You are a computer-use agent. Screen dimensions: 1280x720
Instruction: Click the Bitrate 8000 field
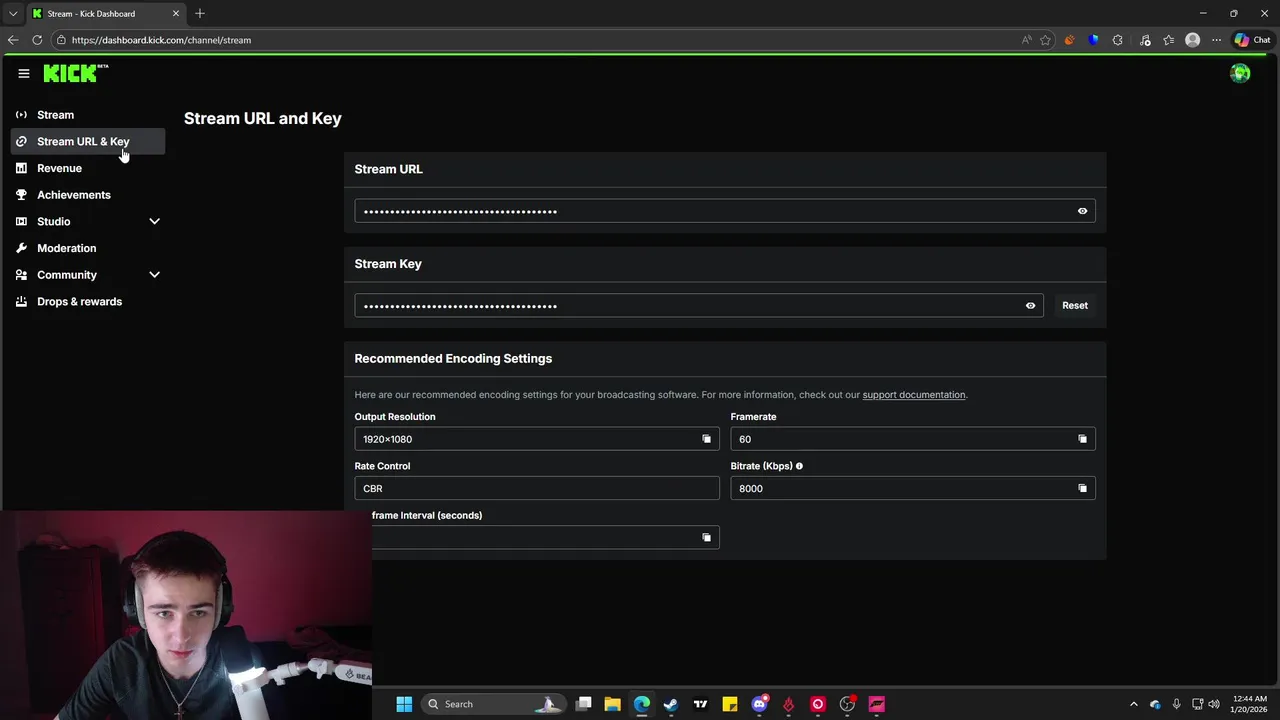coord(913,488)
